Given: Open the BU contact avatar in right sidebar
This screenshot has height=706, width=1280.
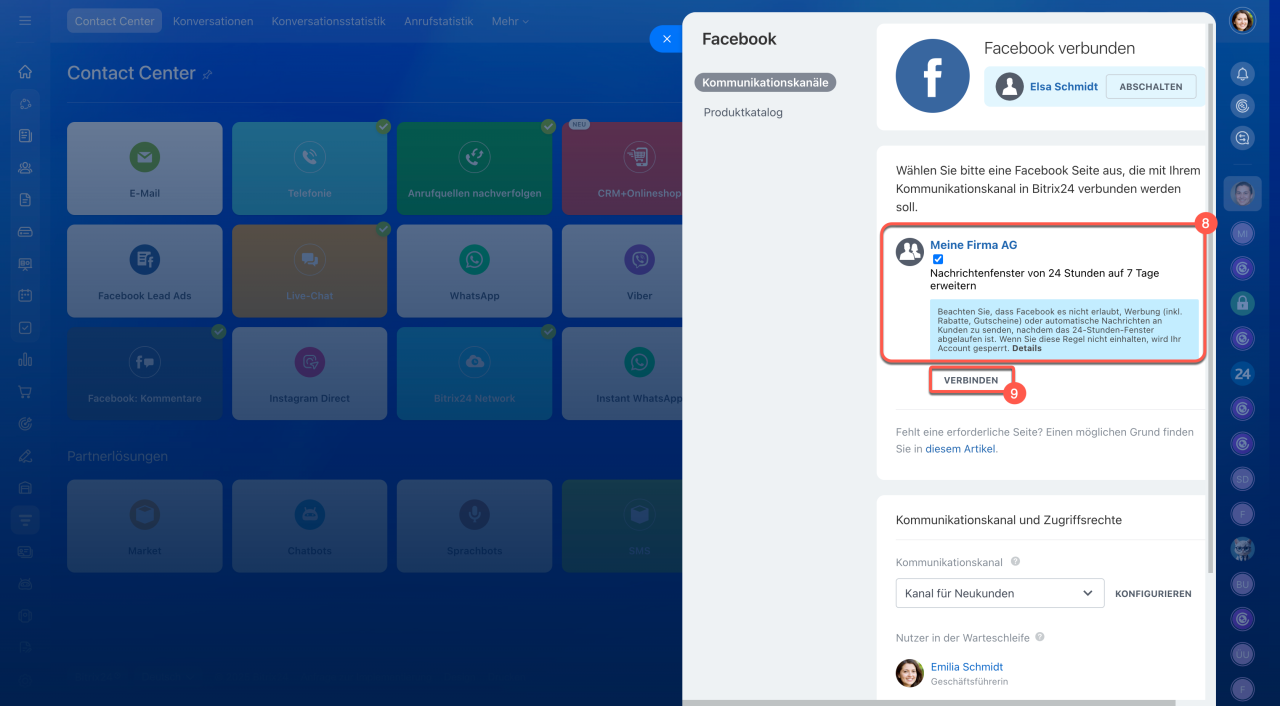Looking at the screenshot, I should point(1242,583).
